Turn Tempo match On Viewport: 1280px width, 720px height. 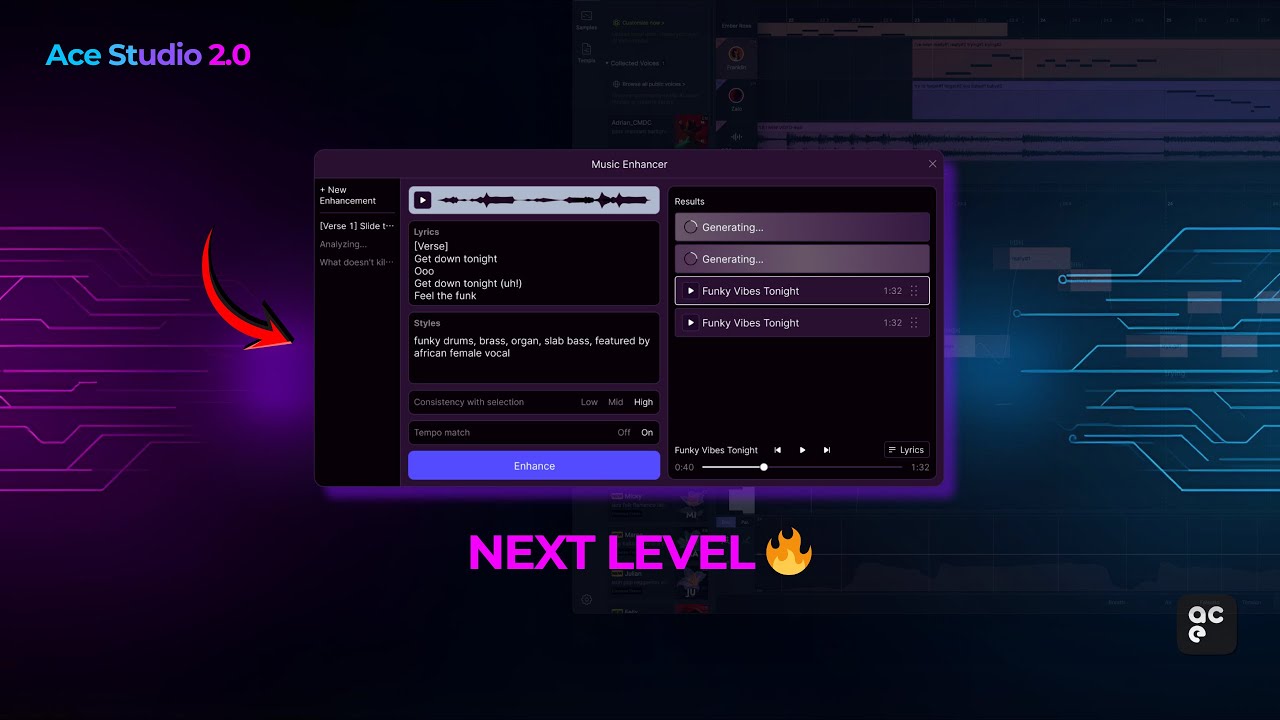pos(647,433)
